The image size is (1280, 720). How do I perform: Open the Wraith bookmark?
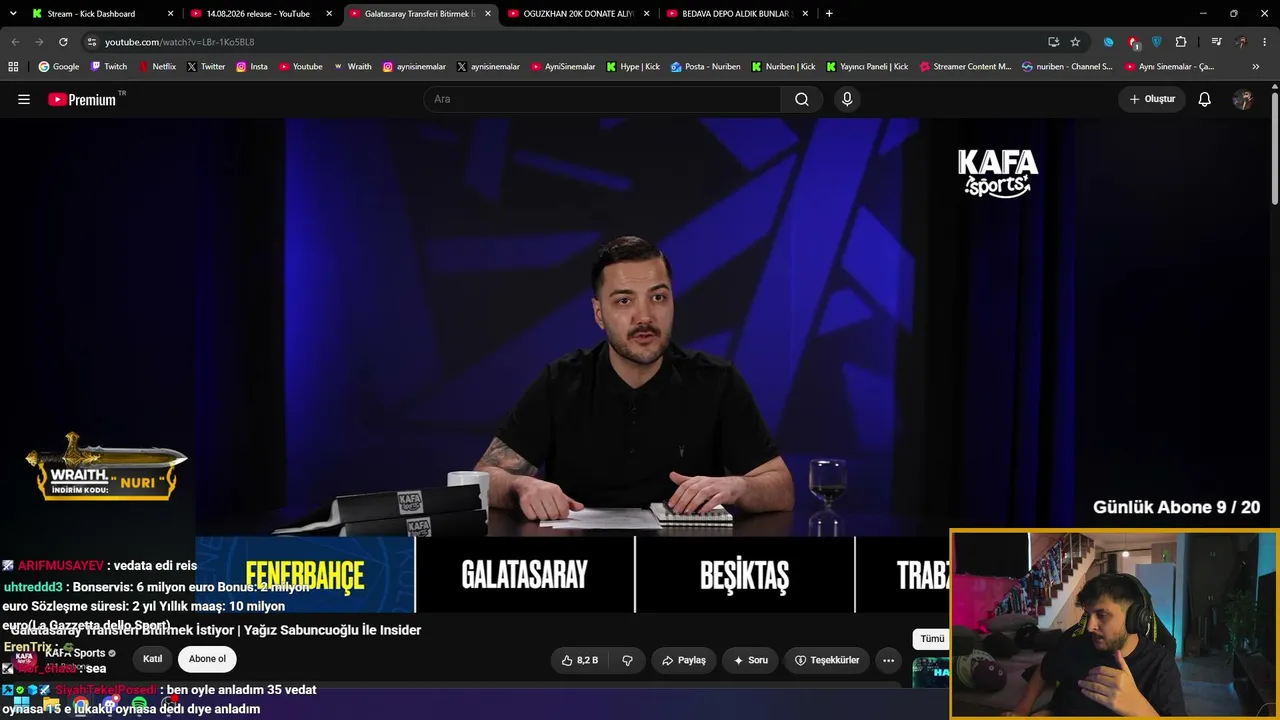pyautogui.click(x=353, y=67)
